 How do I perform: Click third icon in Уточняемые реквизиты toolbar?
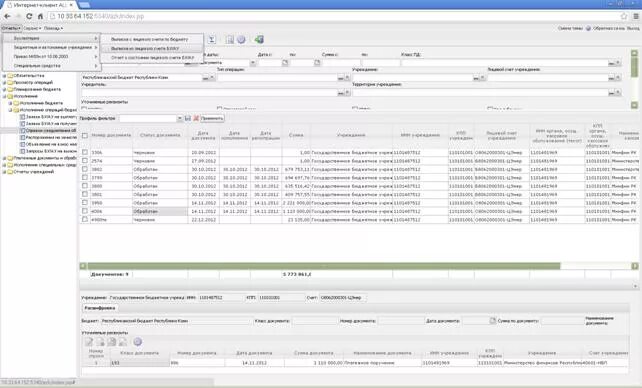tap(111, 342)
